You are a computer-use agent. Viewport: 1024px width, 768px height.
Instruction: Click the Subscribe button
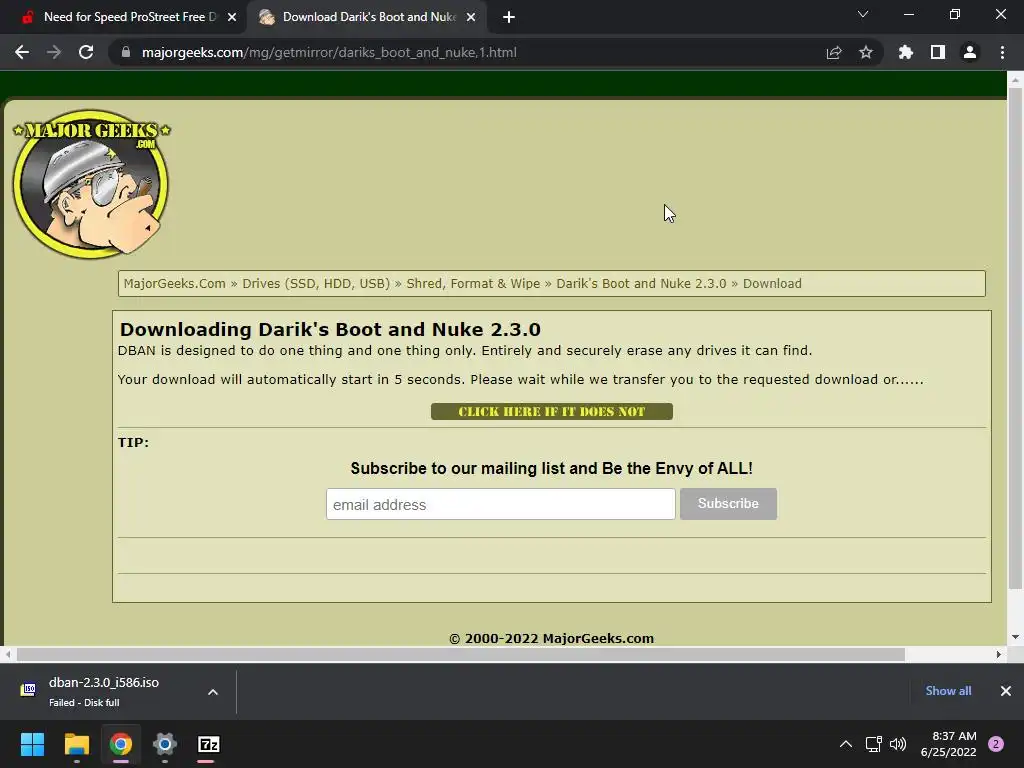(x=728, y=504)
